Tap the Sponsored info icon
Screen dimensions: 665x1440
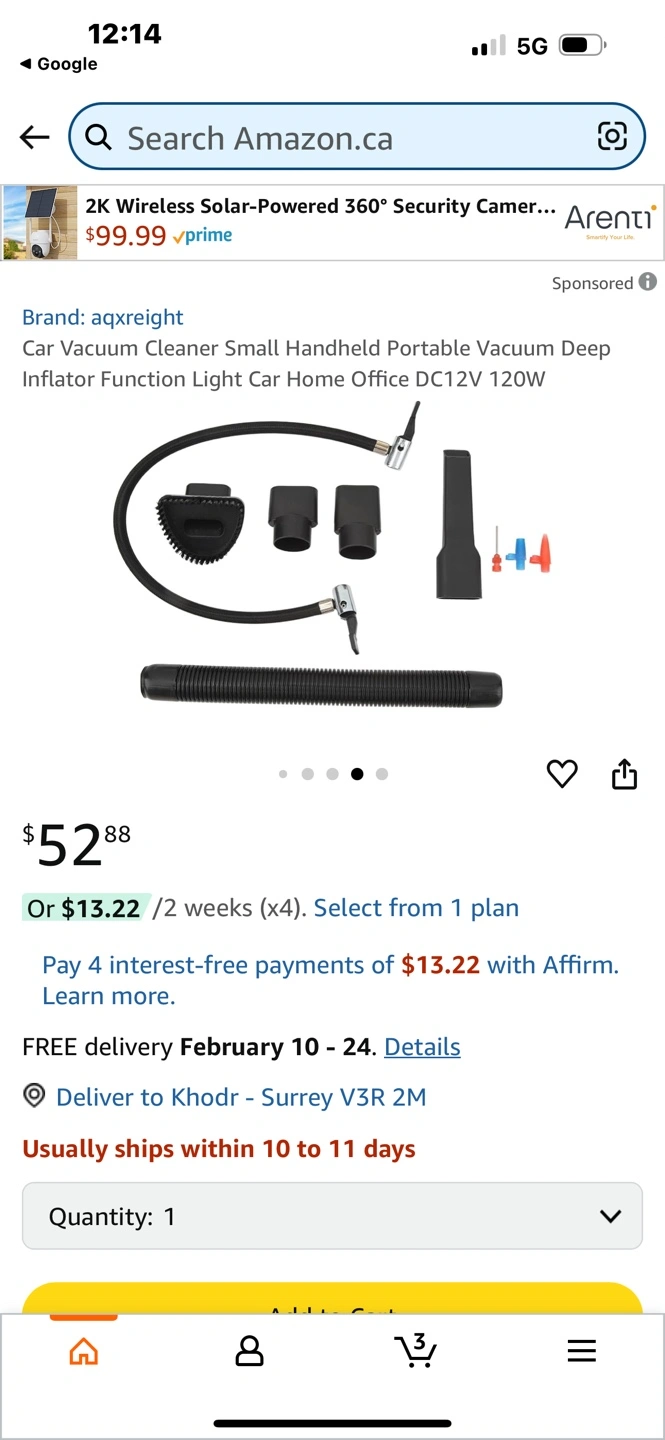click(x=648, y=282)
